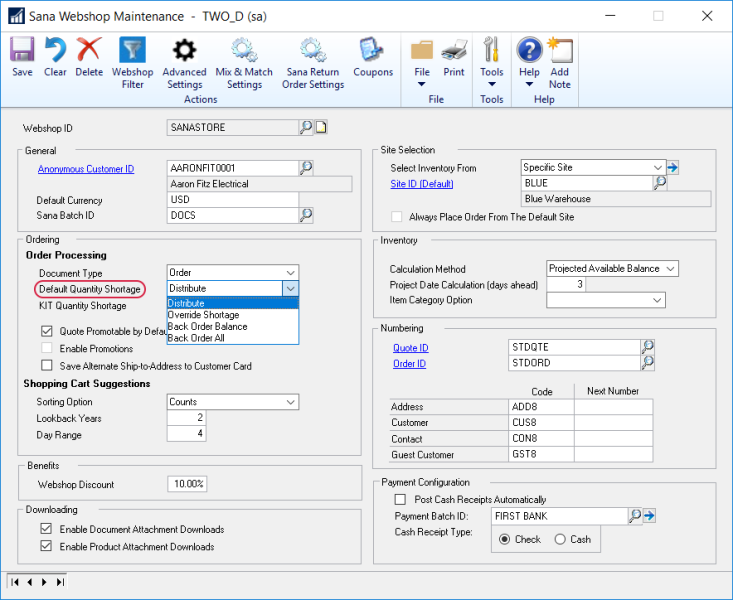Go to previous record navigation arrow
The width and height of the screenshot is (733, 600).
click(30, 582)
